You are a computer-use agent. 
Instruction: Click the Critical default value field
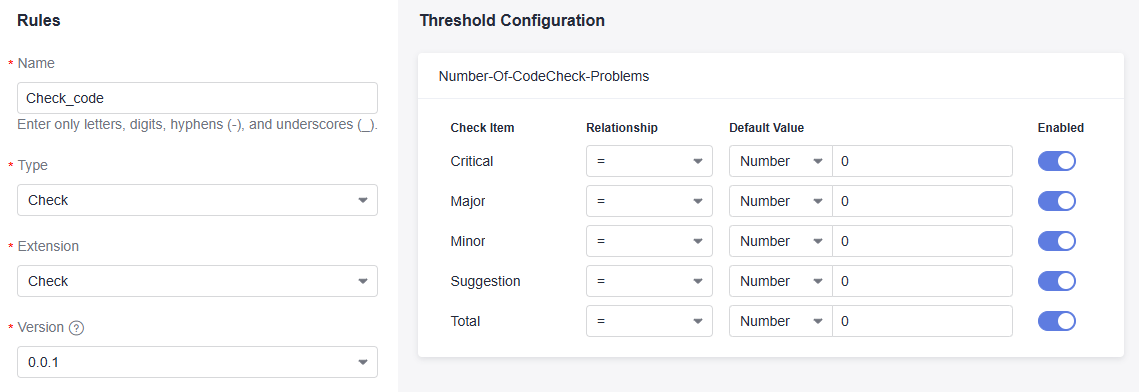[x=923, y=161]
